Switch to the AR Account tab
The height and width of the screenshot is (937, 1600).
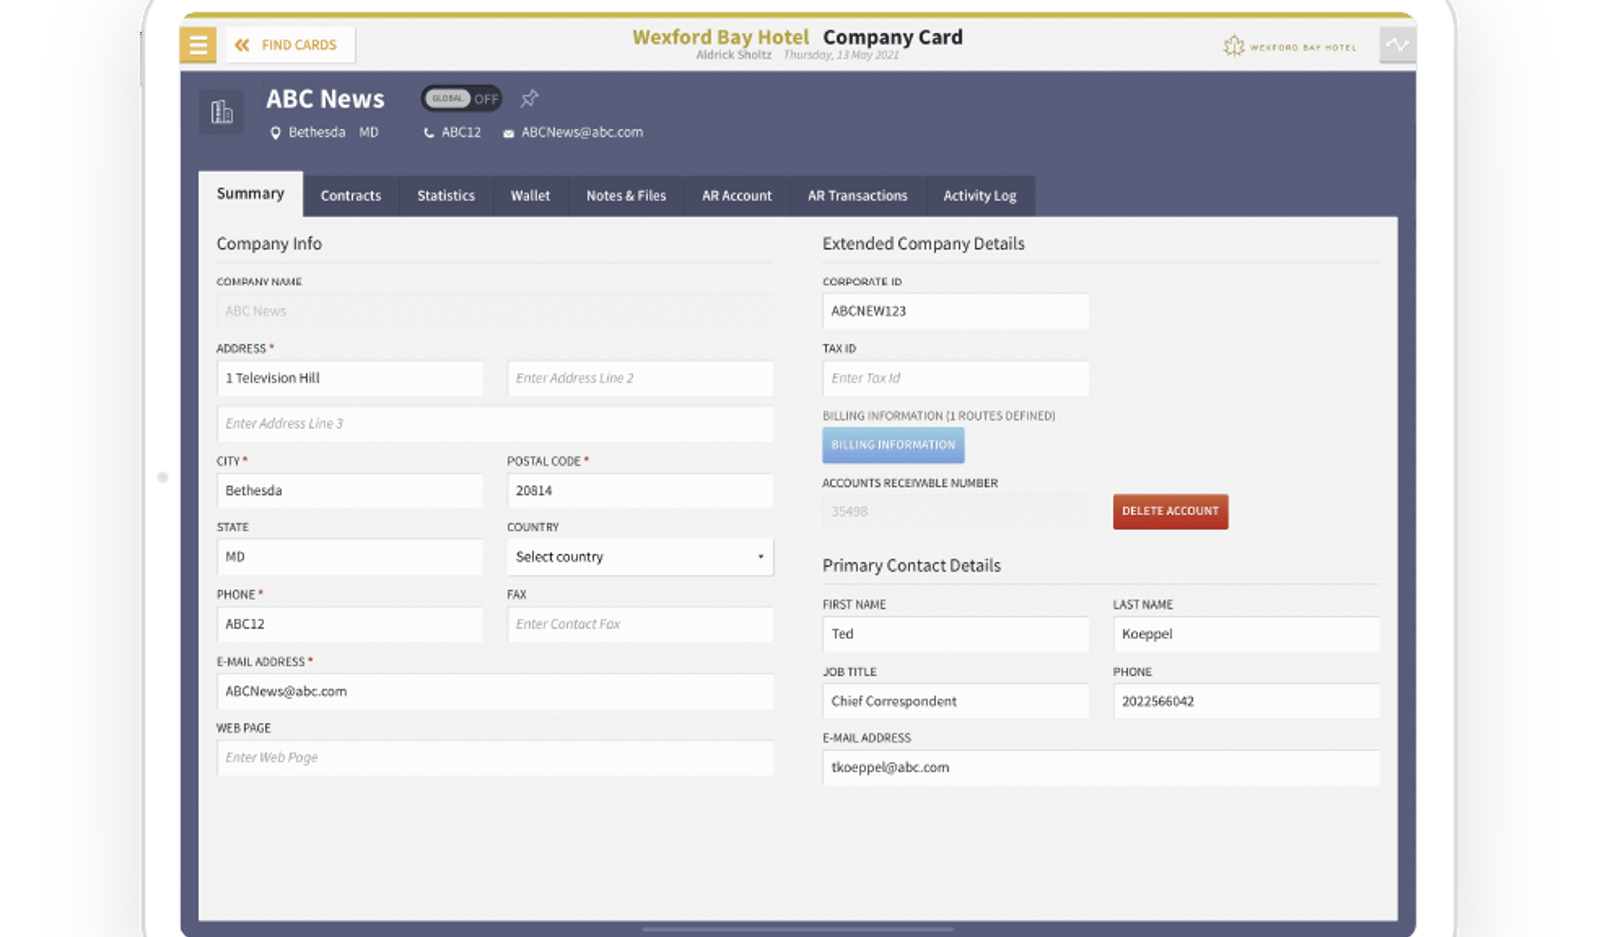(x=737, y=196)
